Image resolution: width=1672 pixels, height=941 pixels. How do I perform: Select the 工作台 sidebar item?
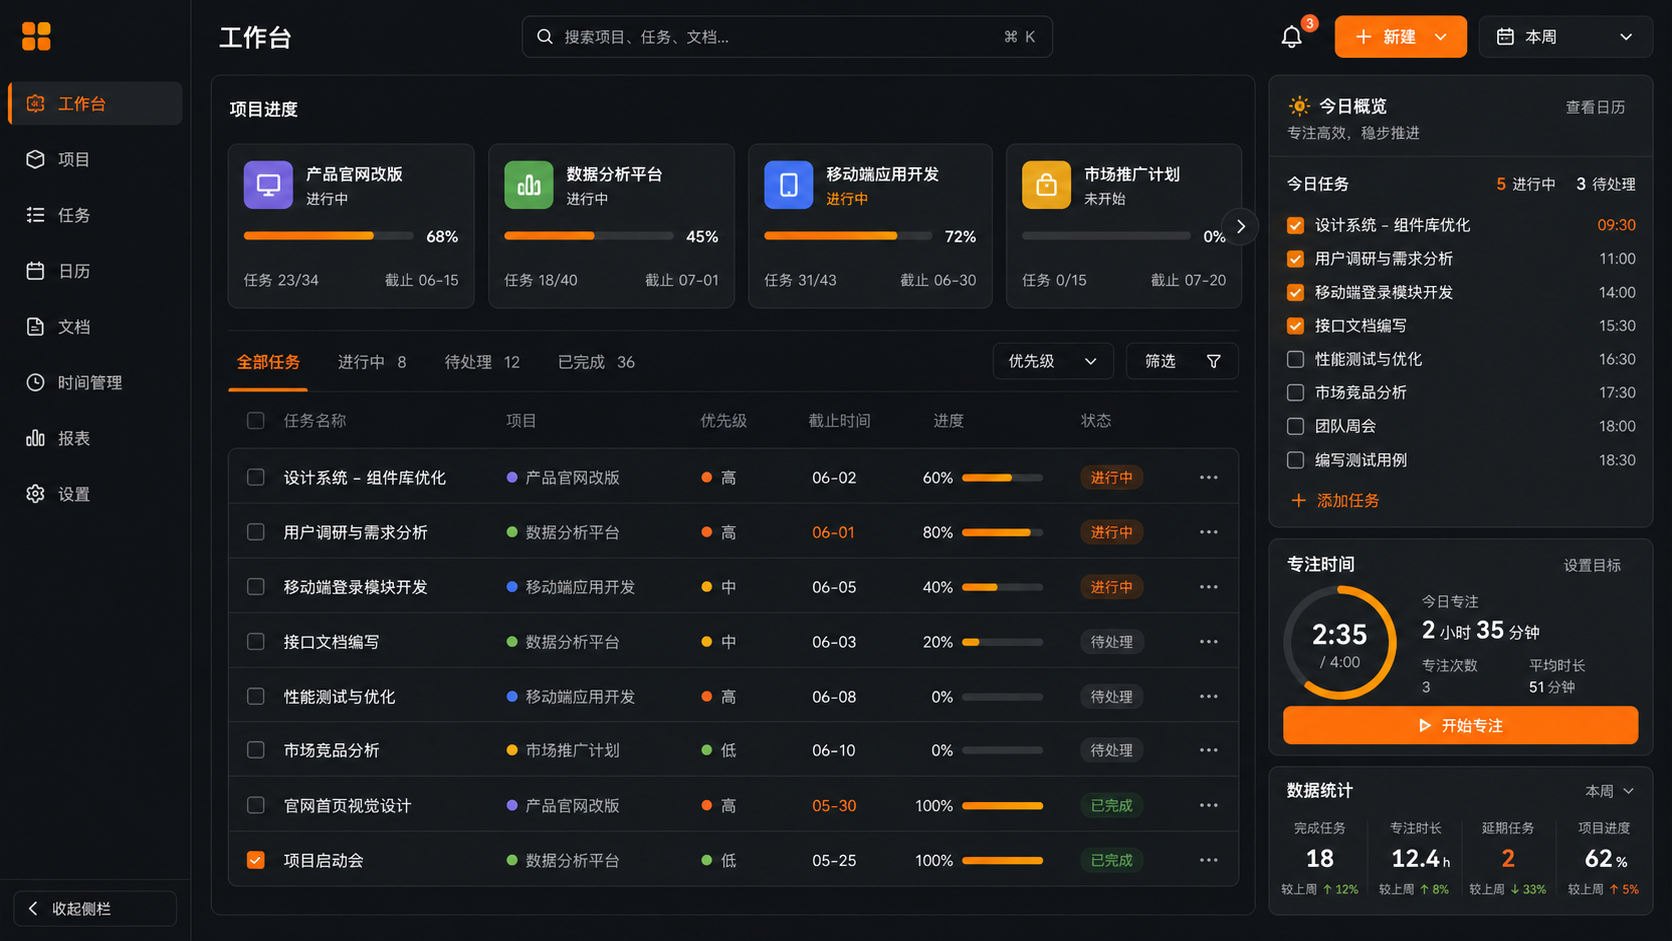pyautogui.click(x=96, y=103)
